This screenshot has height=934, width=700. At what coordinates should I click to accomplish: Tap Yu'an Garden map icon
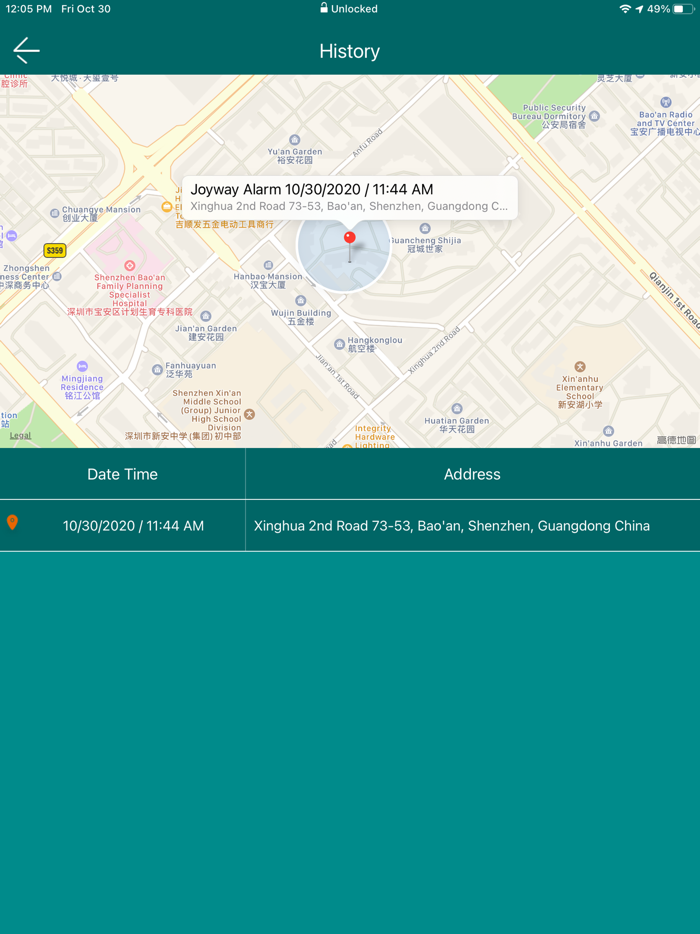[x=294, y=141]
